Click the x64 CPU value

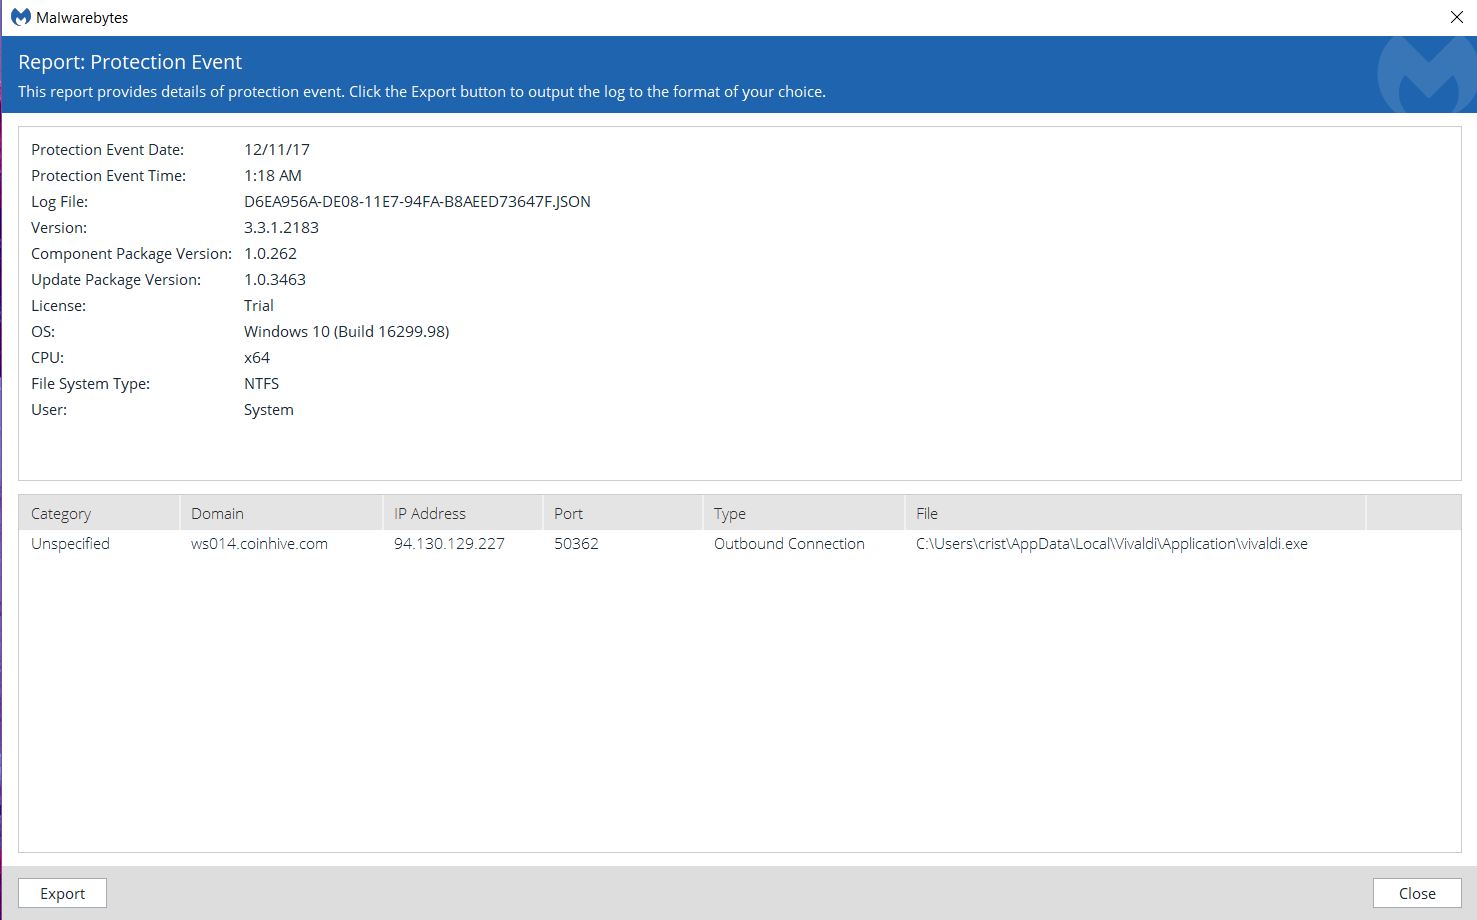click(x=257, y=358)
